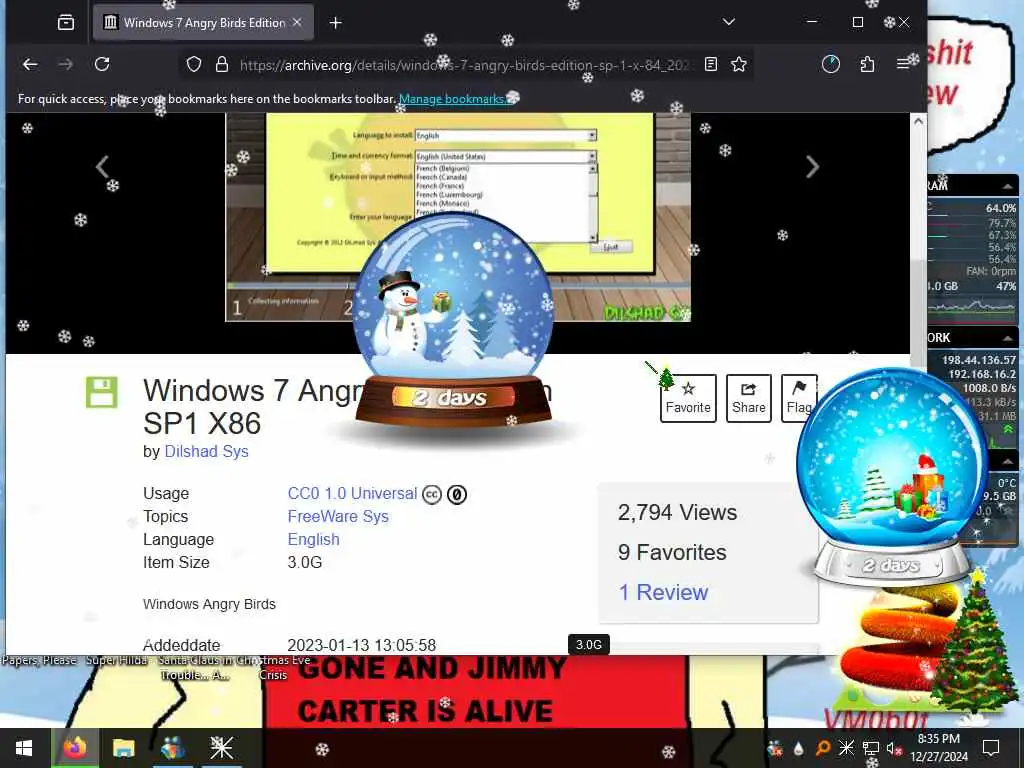
Task: View site security padlock info
Action: click(222, 64)
